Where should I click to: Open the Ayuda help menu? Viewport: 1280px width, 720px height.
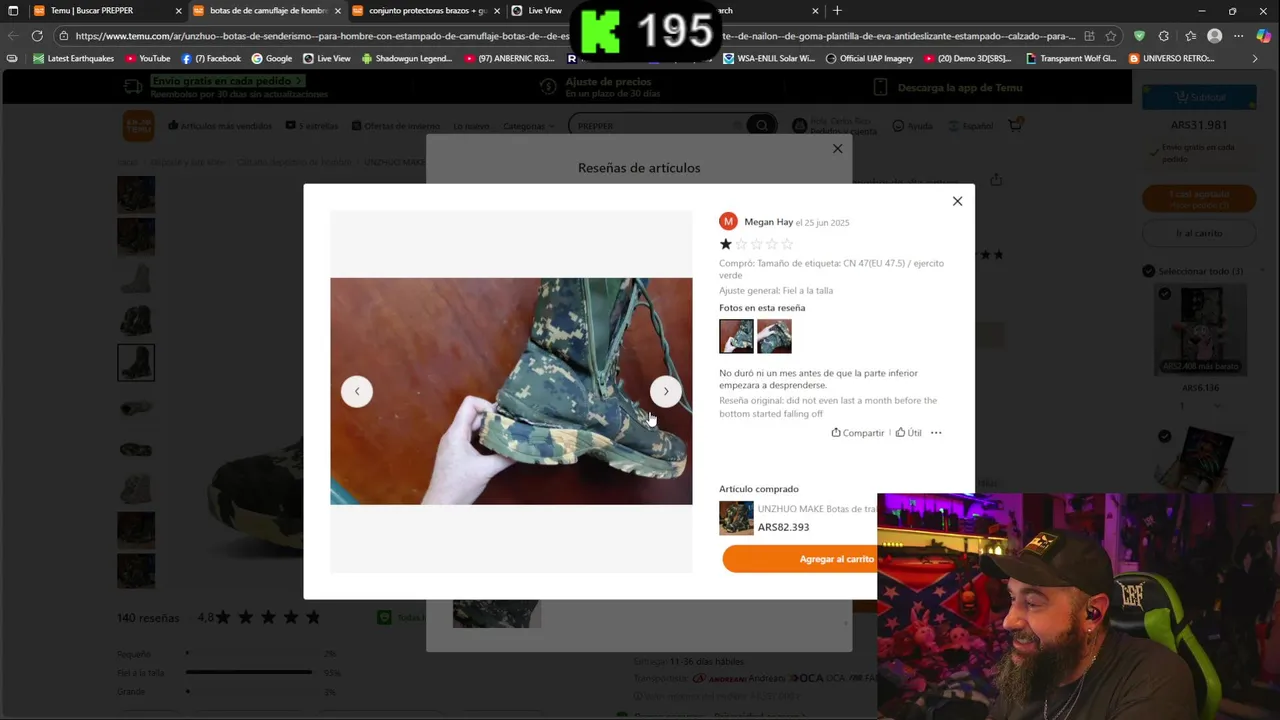click(912, 126)
